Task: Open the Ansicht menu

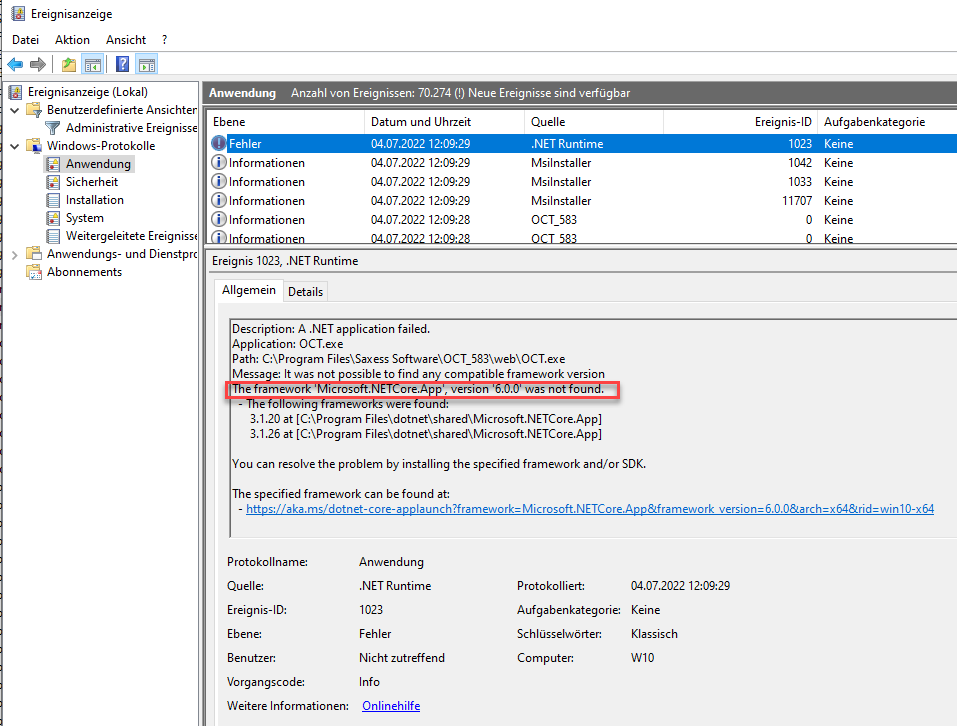Action: 126,40
